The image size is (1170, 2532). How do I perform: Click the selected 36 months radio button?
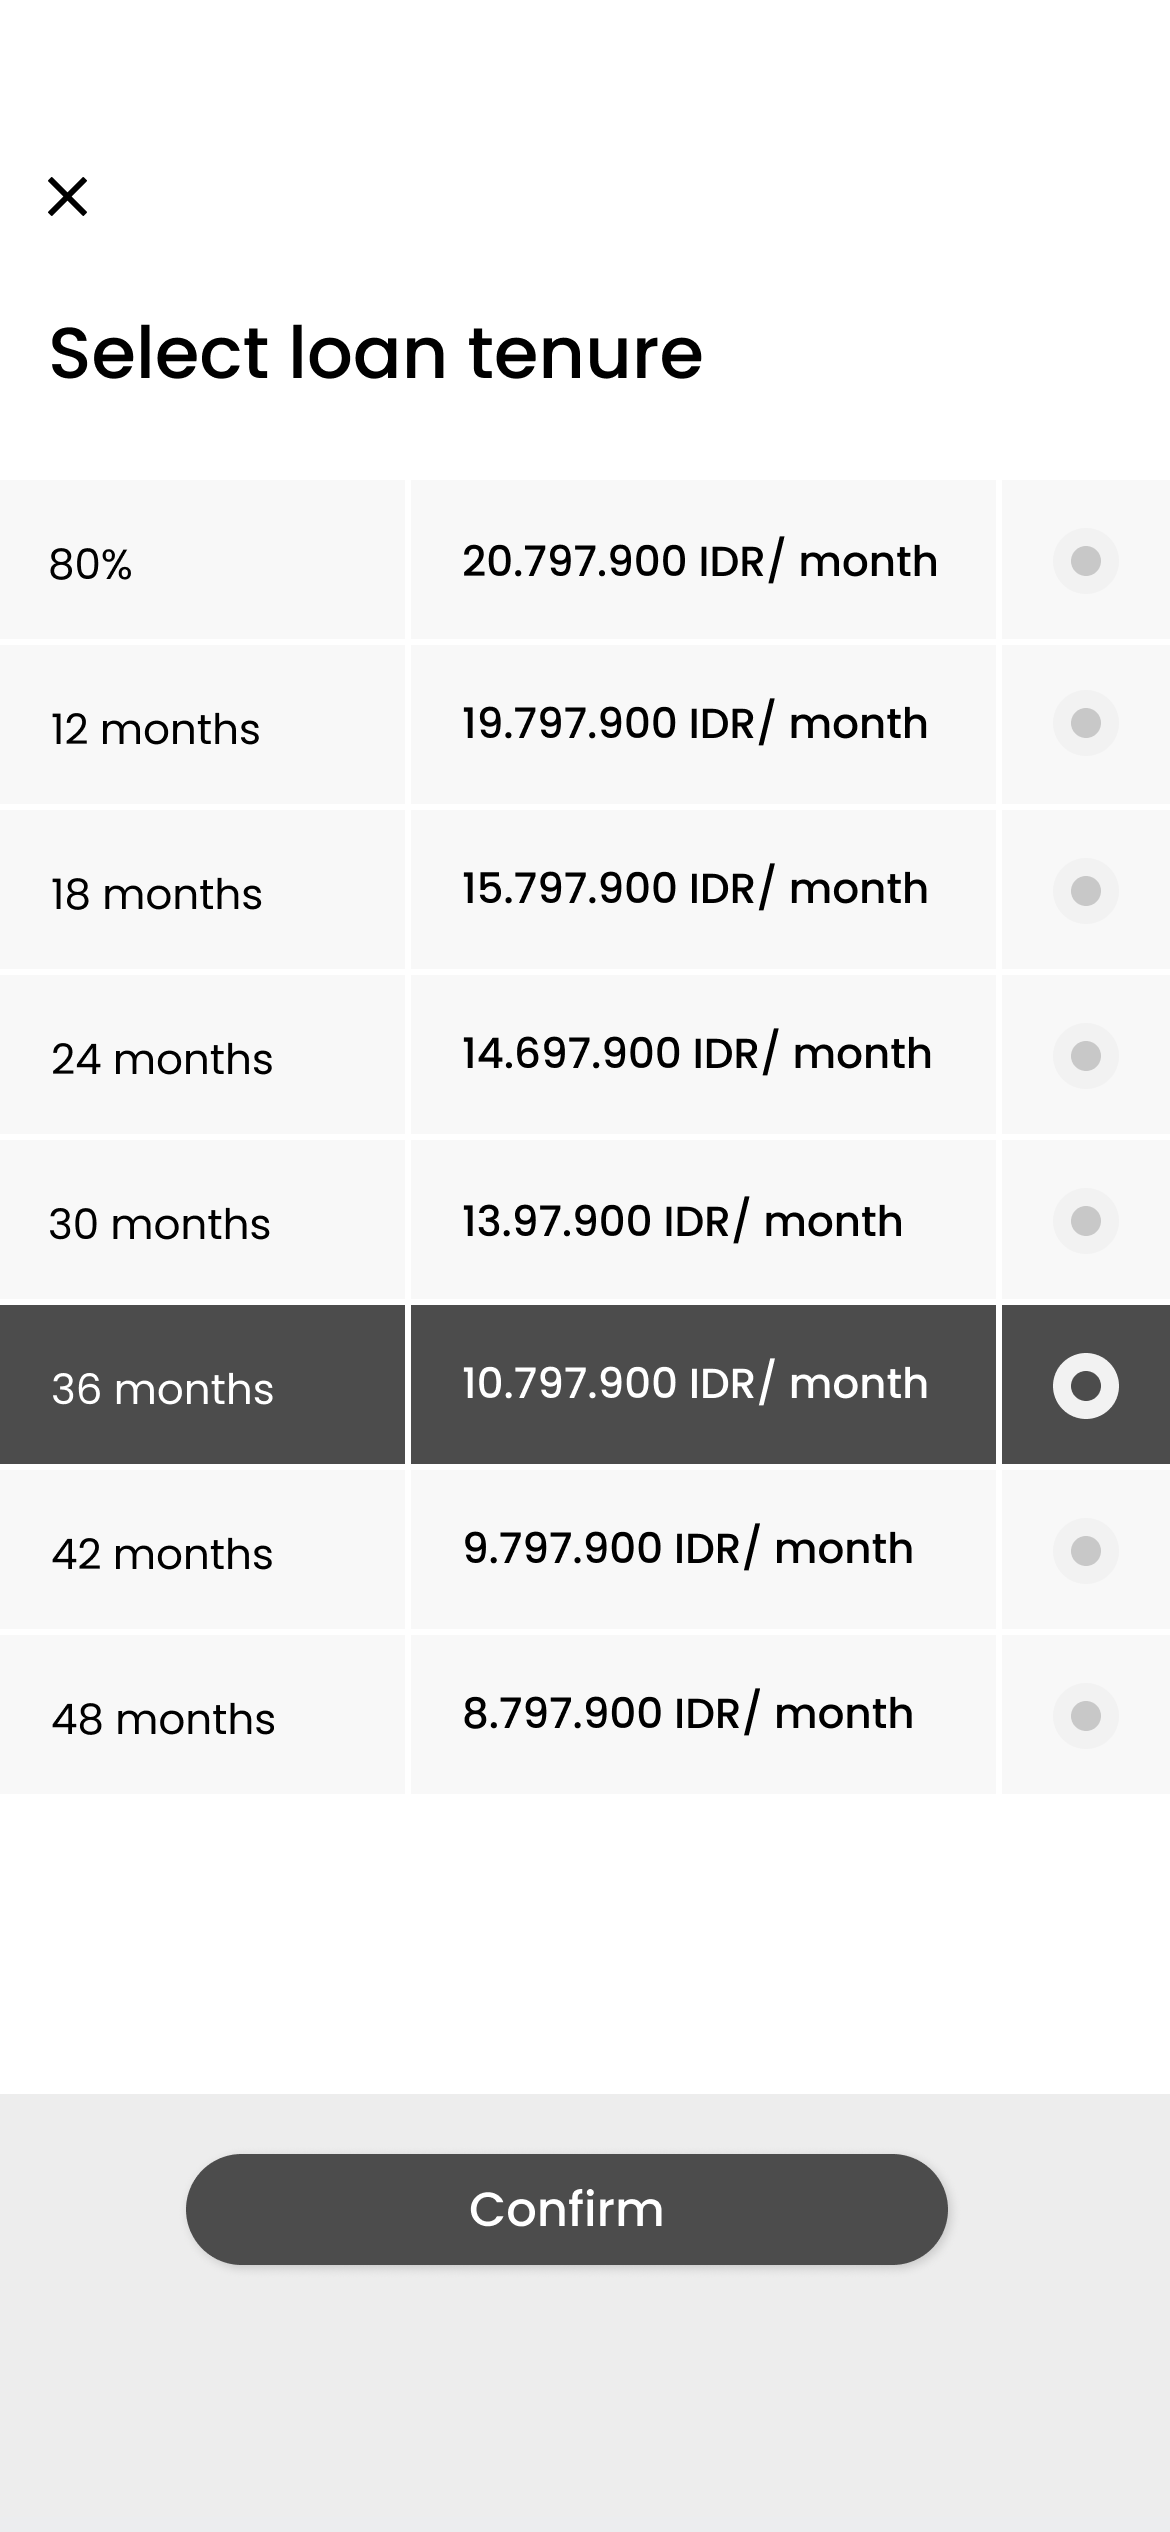pos(1085,1385)
